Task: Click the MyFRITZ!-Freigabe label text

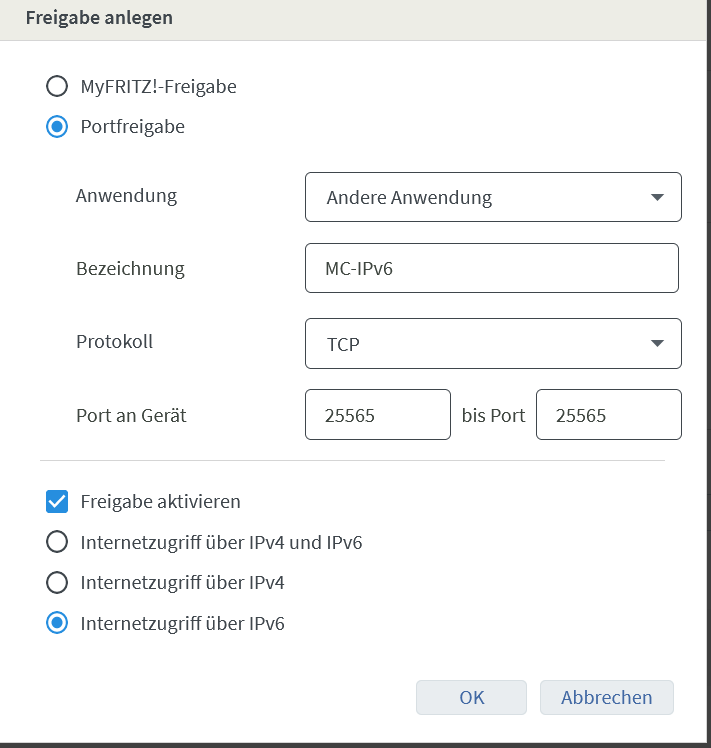Action: (158, 86)
